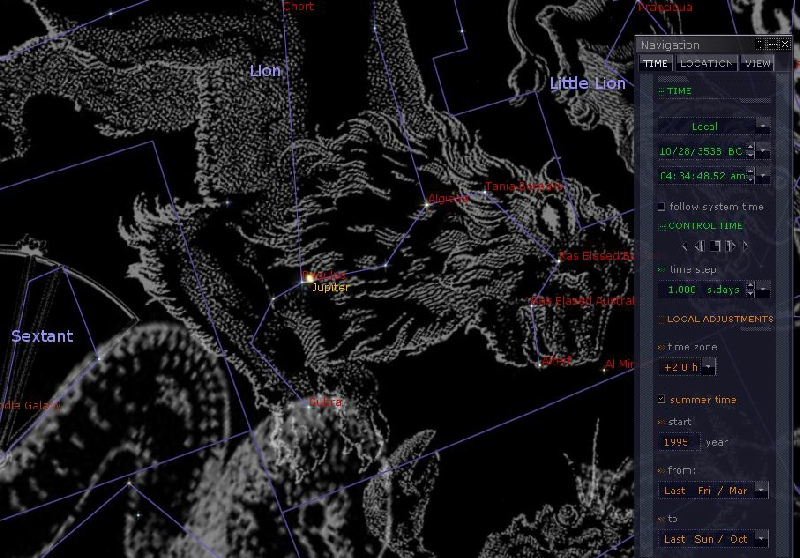Enable follow system time checkbox

pos(661,207)
